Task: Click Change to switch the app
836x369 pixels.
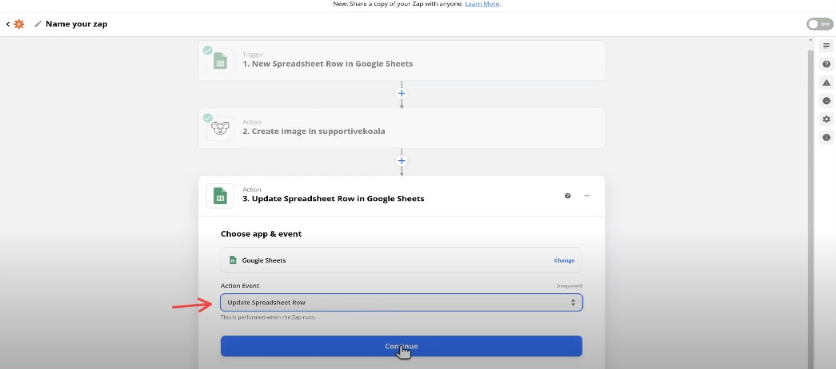Action: (564, 261)
